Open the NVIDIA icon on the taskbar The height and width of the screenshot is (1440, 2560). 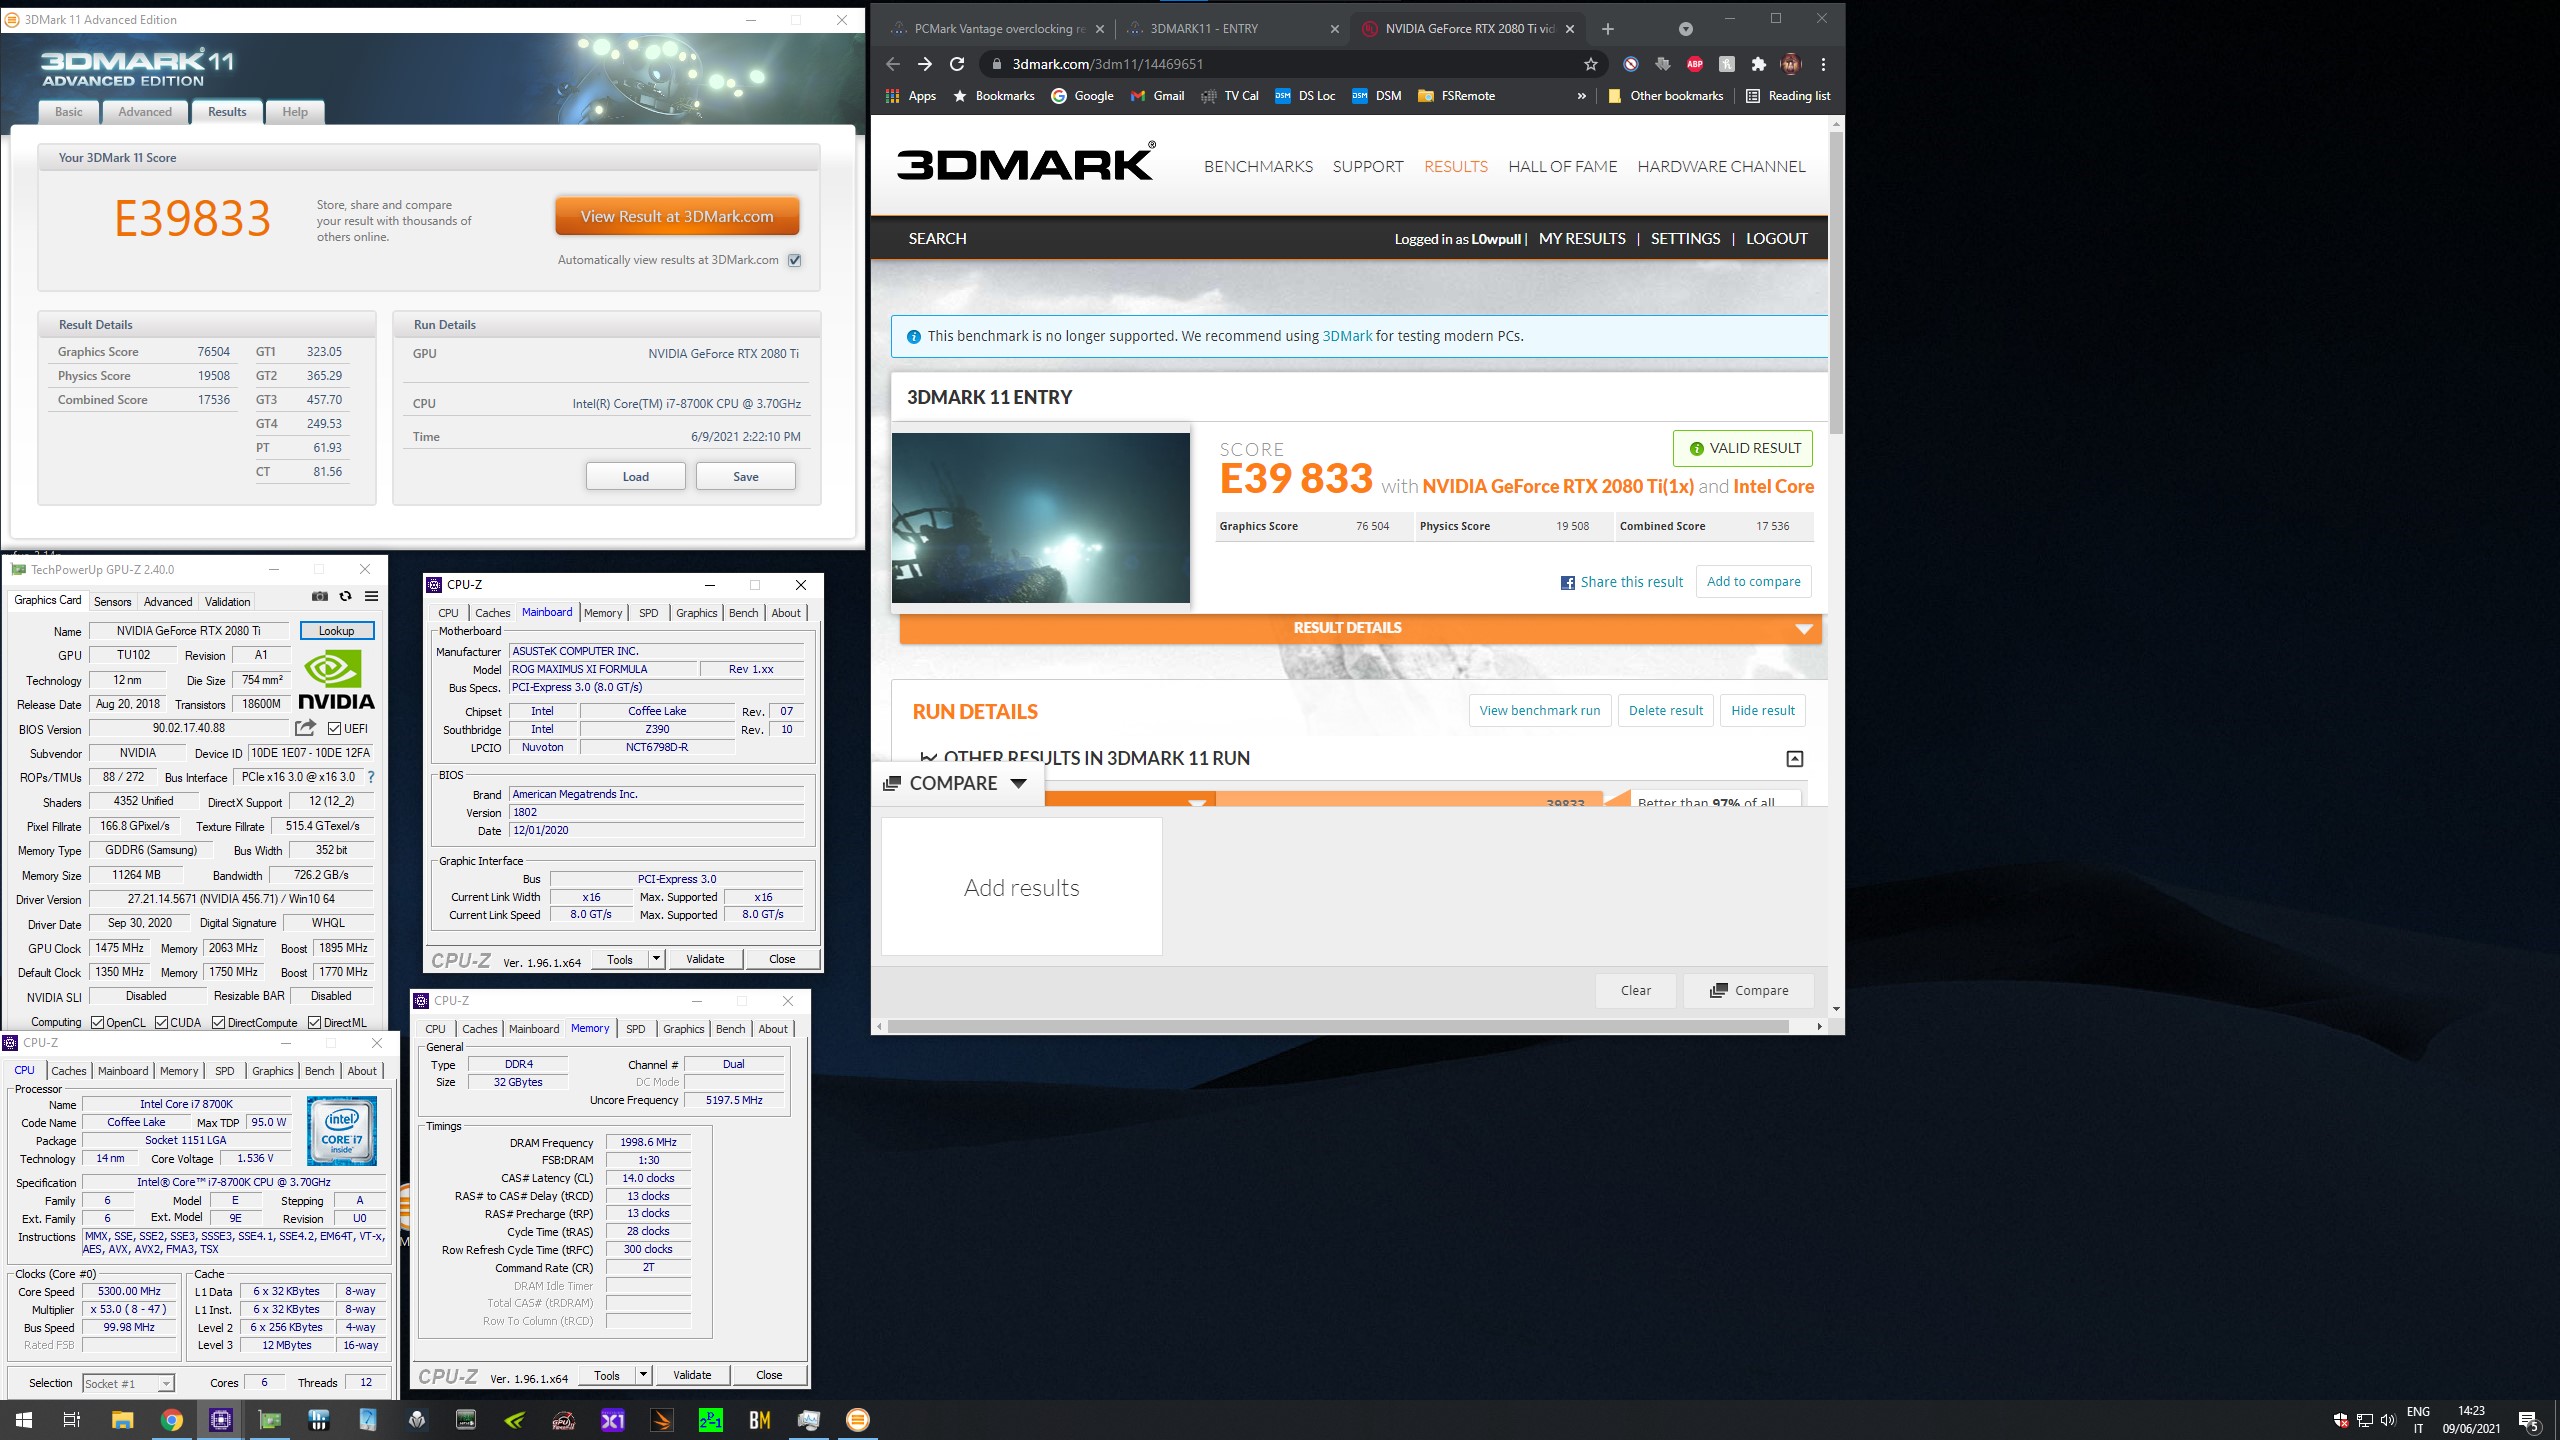click(515, 1420)
